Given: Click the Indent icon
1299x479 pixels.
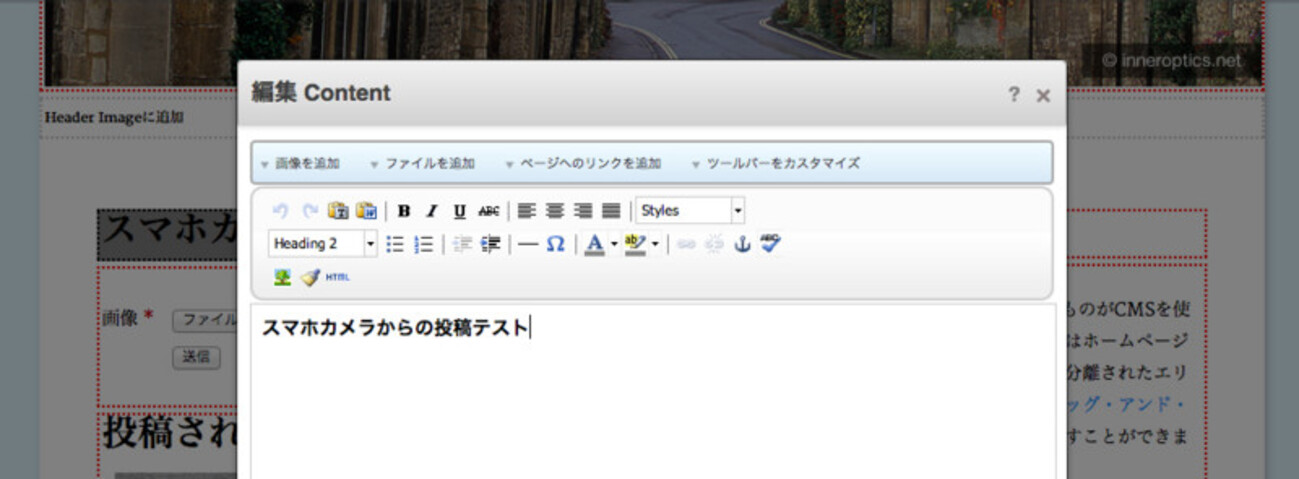Looking at the screenshot, I should coord(490,244).
